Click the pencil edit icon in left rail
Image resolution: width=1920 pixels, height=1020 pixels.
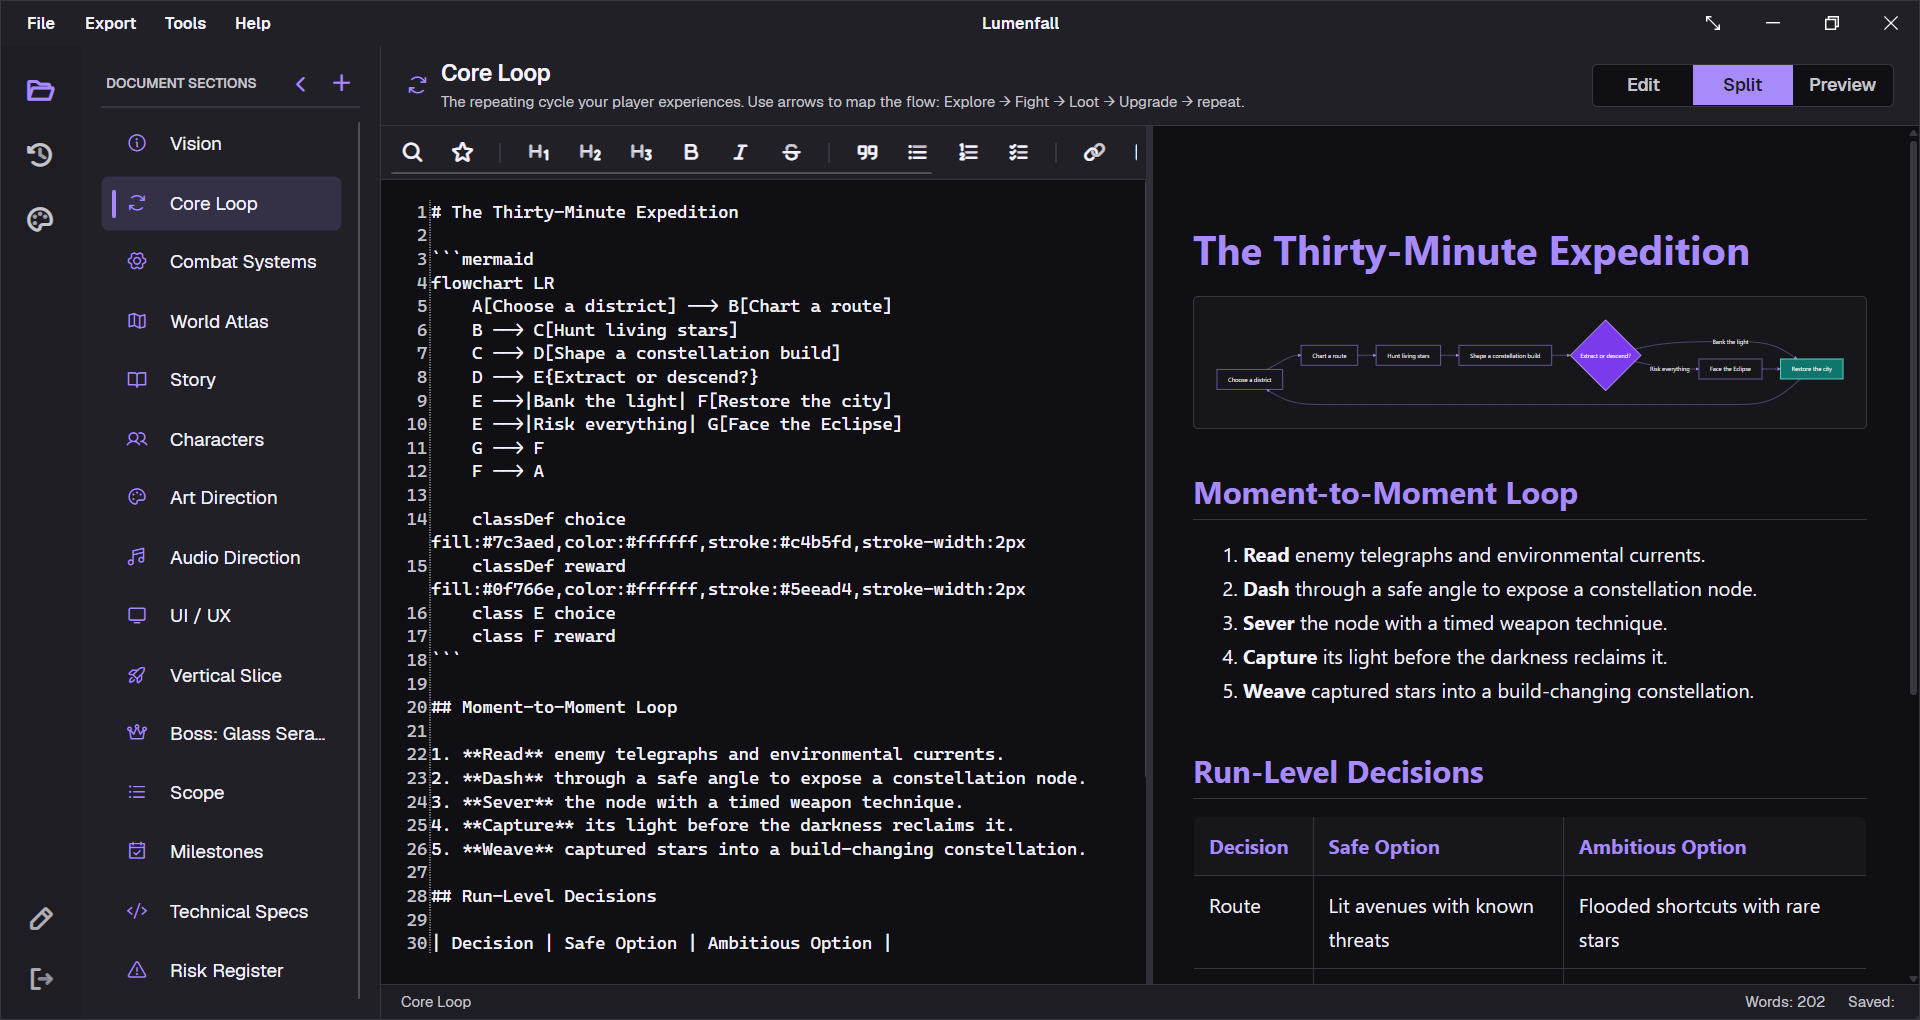point(40,919)
